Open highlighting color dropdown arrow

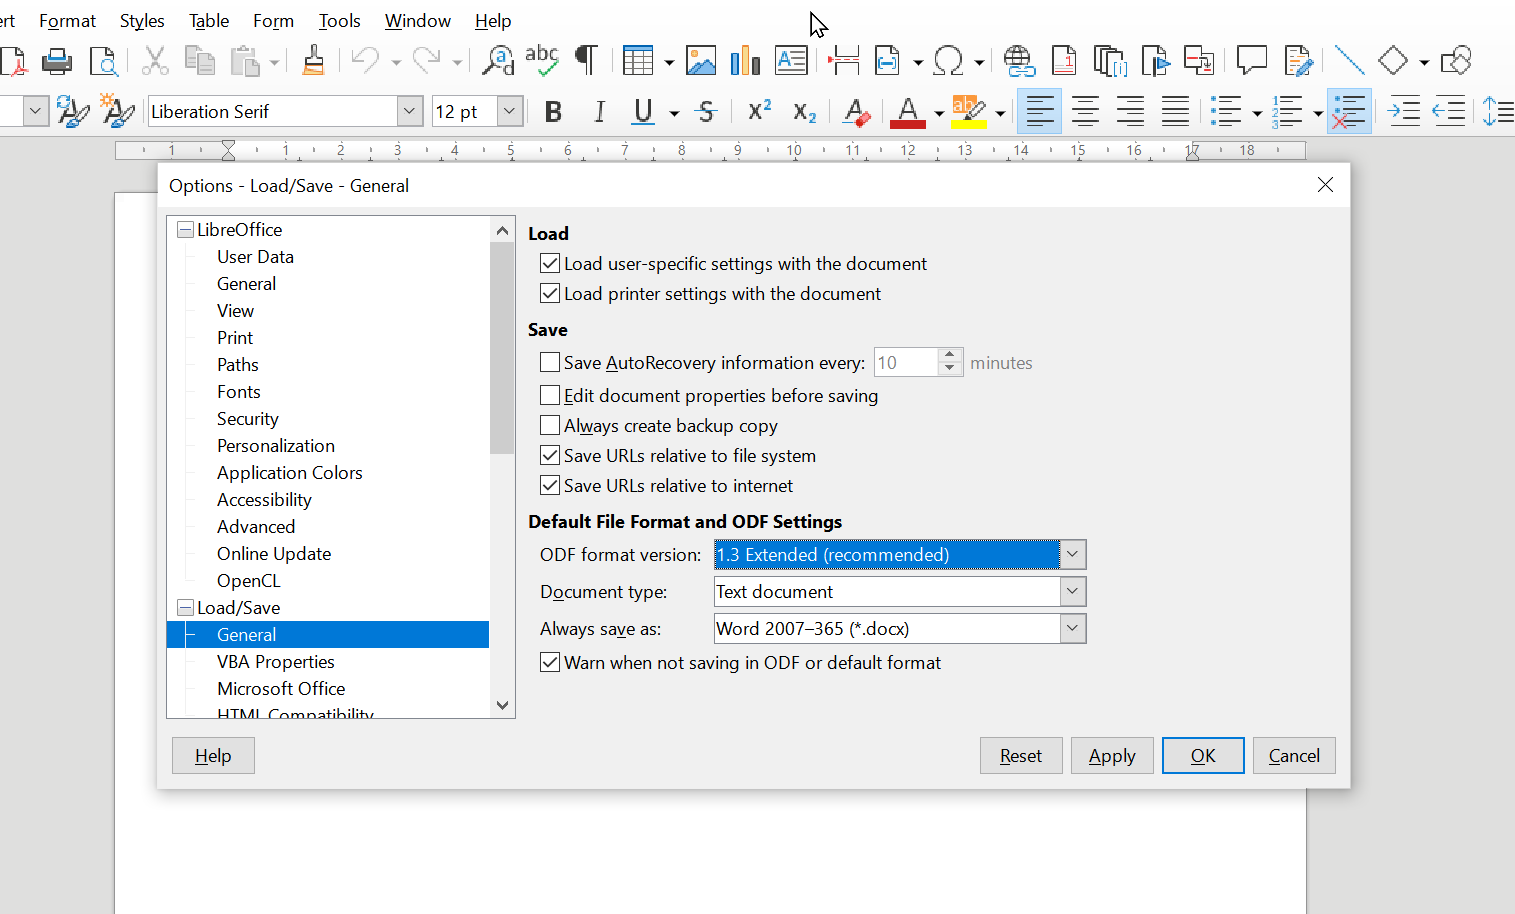click(999, 113)
